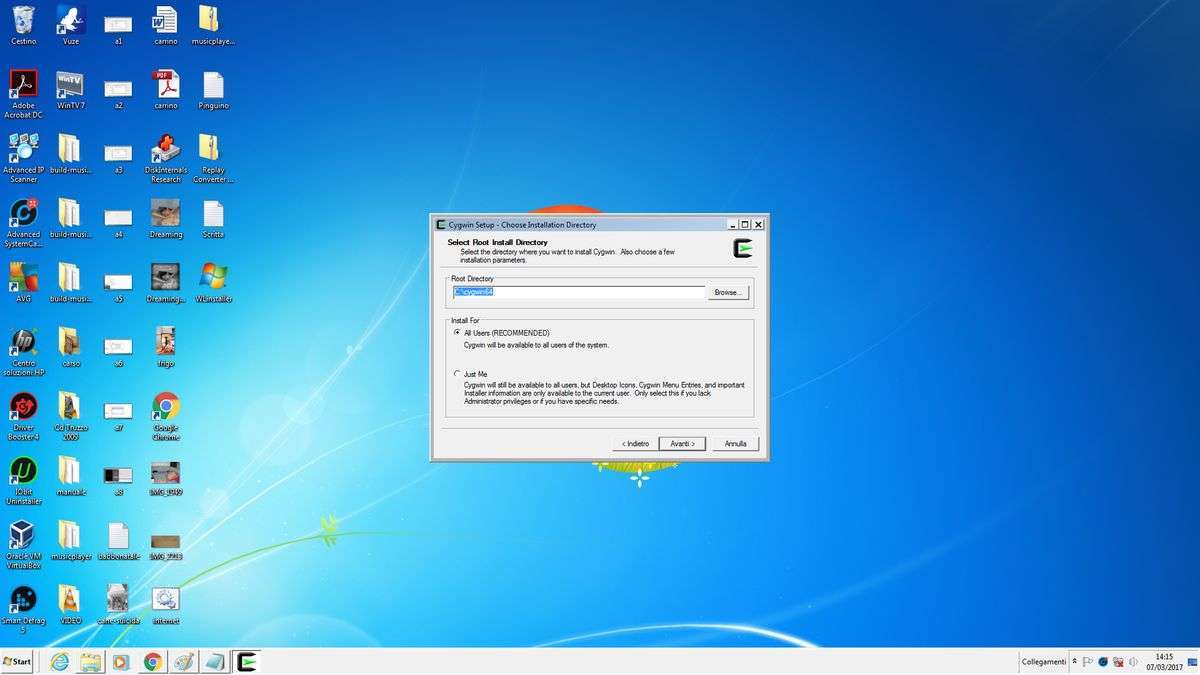Select the corso folder icon
This screenshot has height=675, width=1200.
click(x=70, y=347)
